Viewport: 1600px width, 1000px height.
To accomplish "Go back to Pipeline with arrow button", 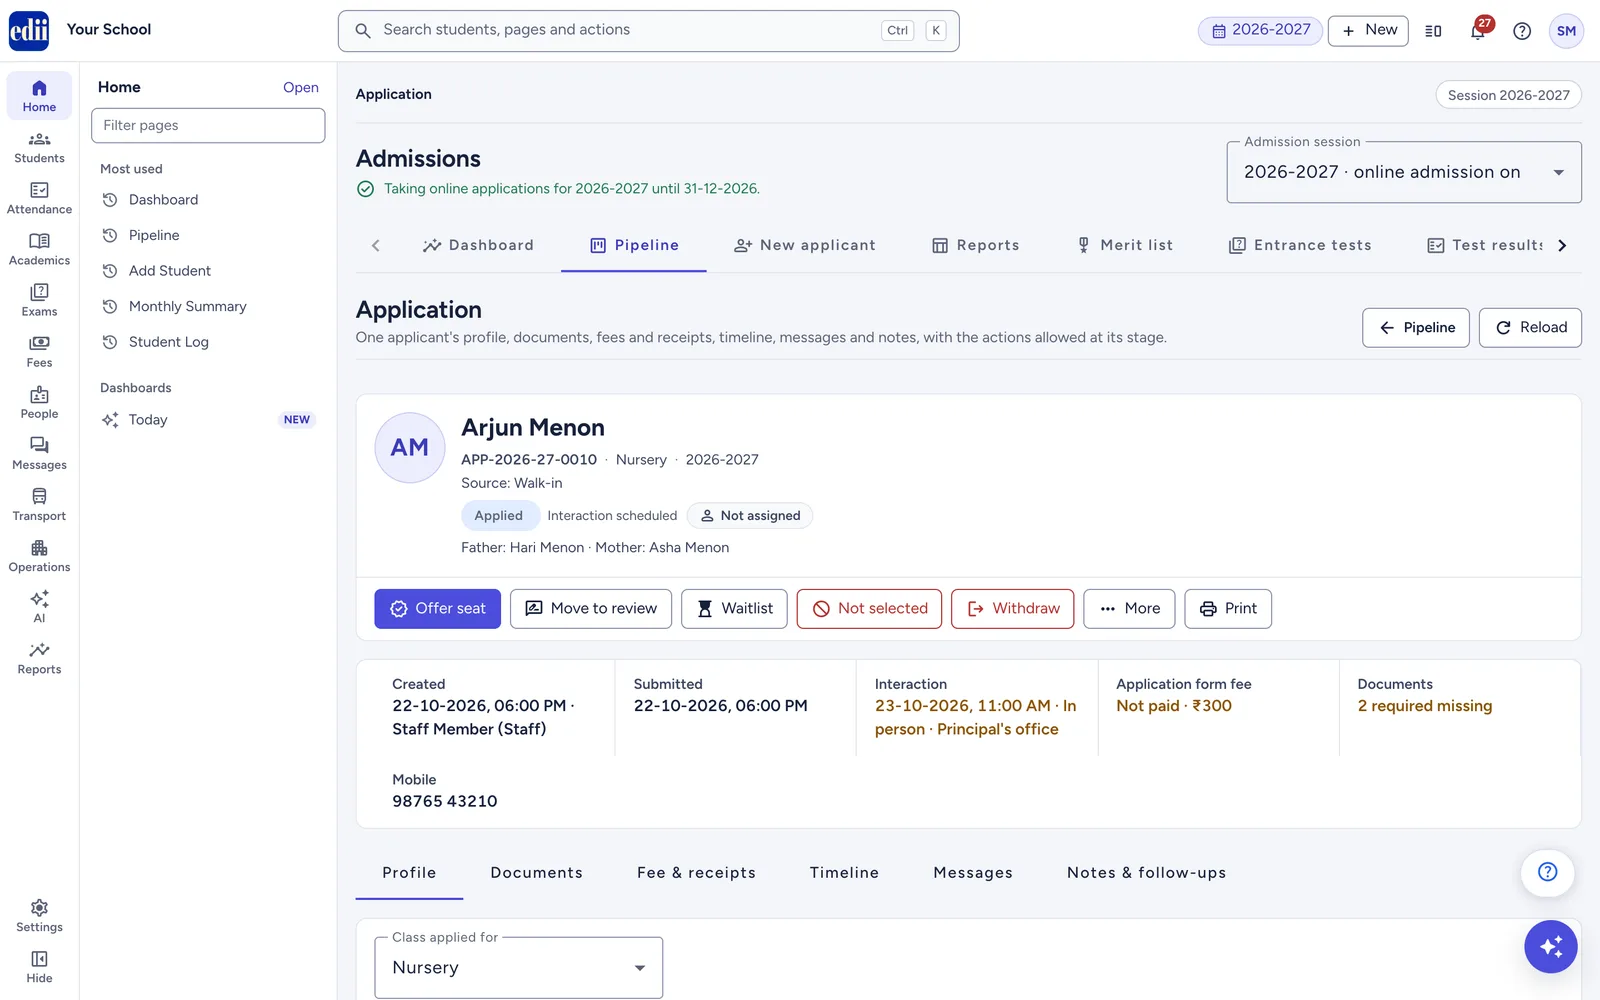I will (1416, 328).
